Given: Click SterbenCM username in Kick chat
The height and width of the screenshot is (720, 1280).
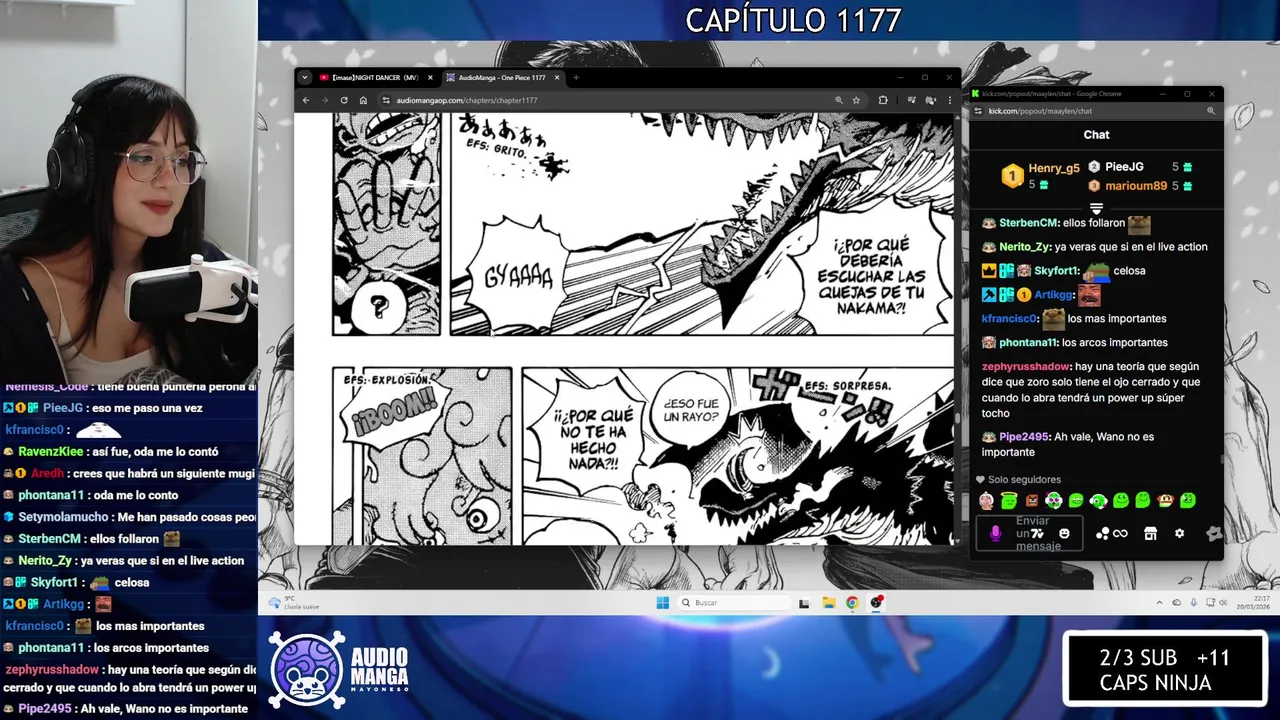Looking at the screenshot, I should 1028,223.
